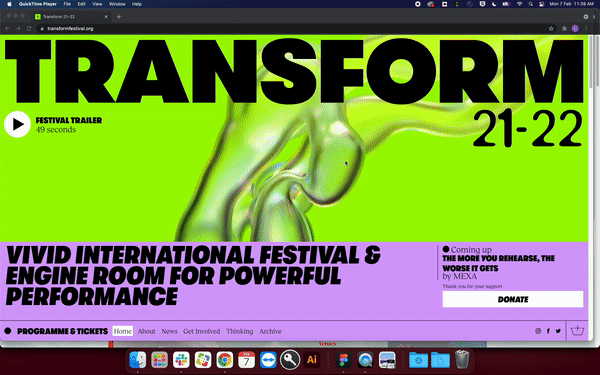
Task: Open Preview from the dock
Action: tap(387, 360)
